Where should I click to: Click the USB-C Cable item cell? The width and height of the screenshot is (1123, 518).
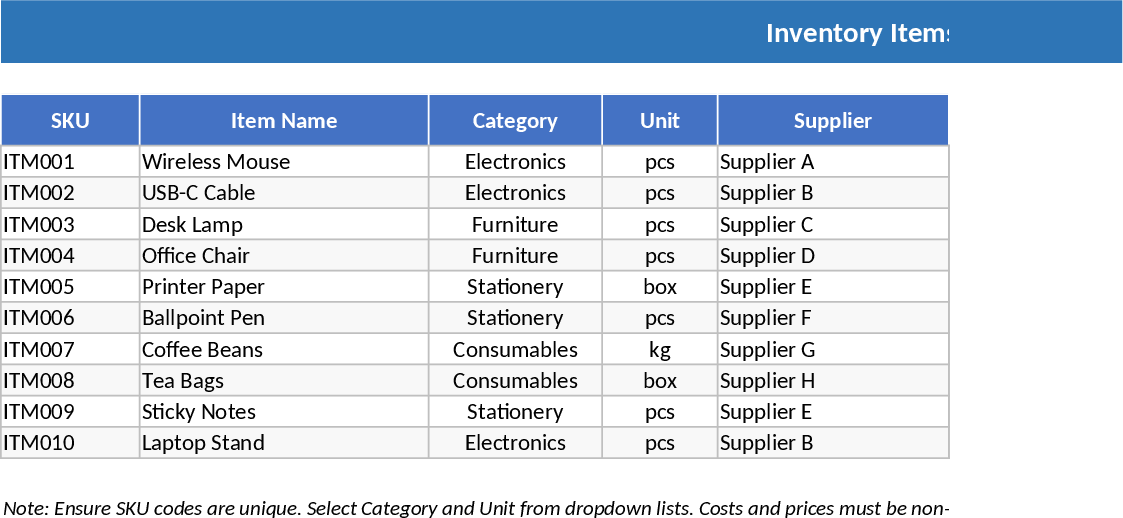point(284,193)
